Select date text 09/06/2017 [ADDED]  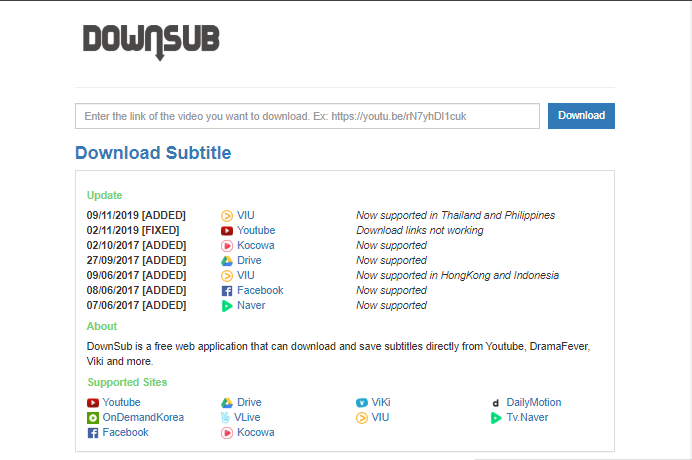(136, 275)
